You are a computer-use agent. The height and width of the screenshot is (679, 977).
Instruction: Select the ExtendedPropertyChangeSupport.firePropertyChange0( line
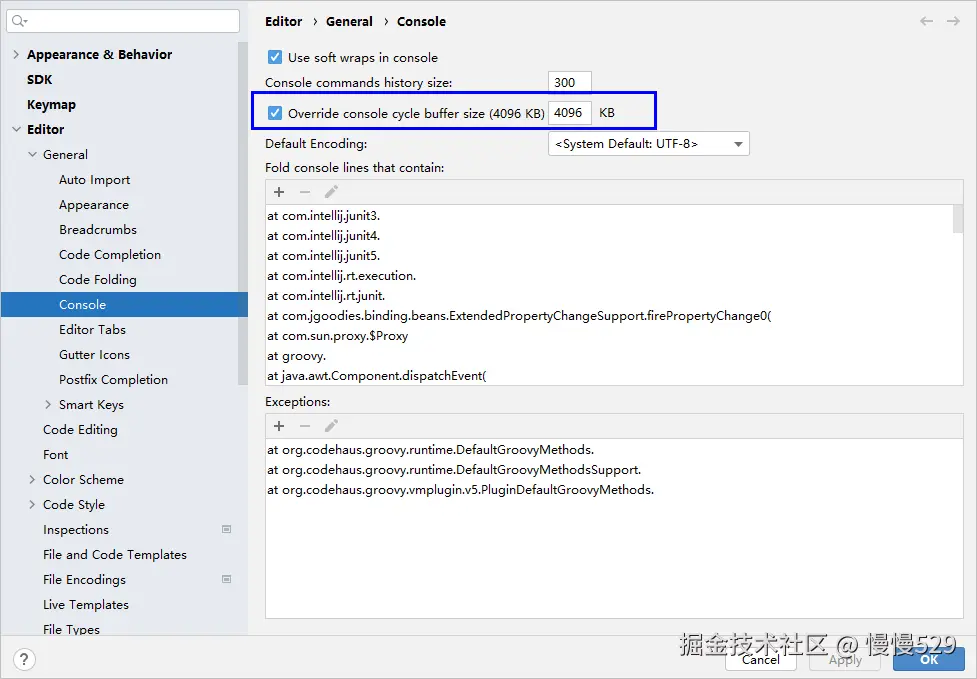click(x=519, y=316)
